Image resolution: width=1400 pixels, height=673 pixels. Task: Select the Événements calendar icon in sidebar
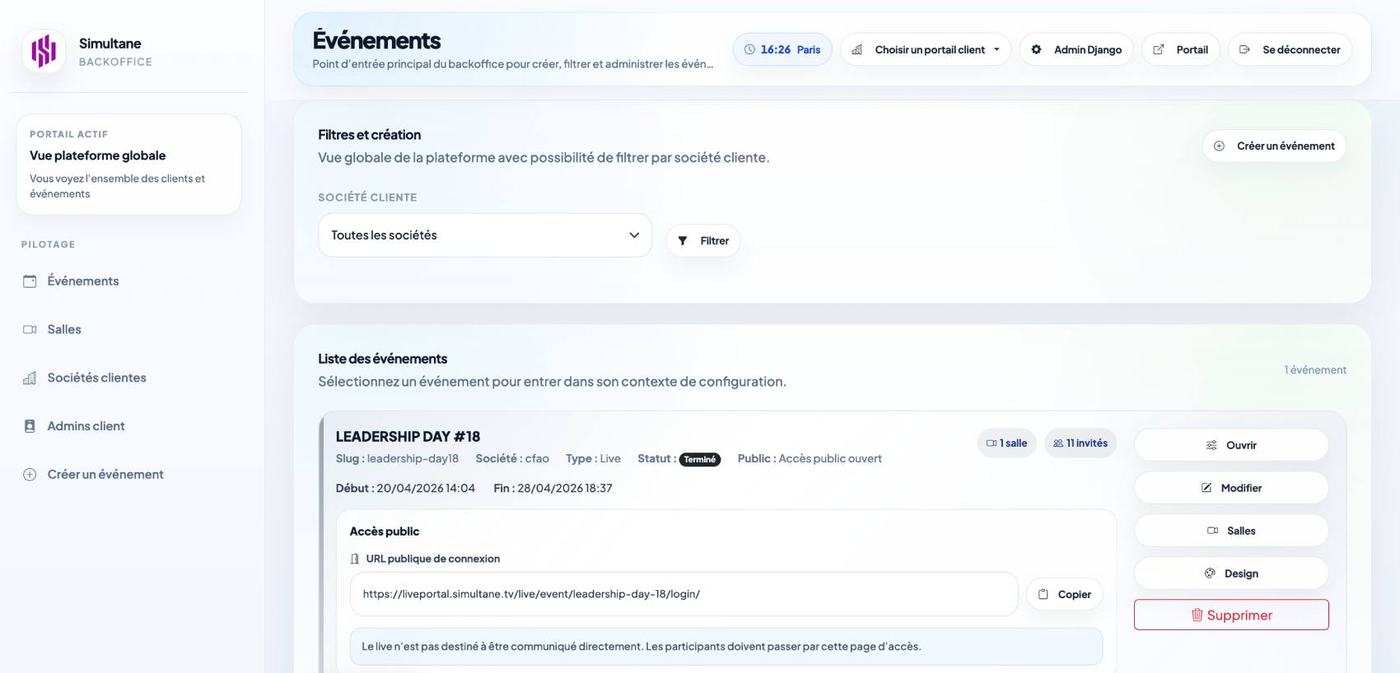click(30, 281)
